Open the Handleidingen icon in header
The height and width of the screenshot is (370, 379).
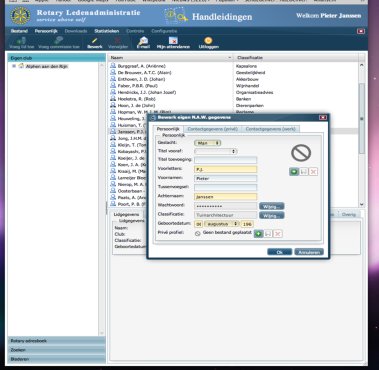[x=176, y=16]
